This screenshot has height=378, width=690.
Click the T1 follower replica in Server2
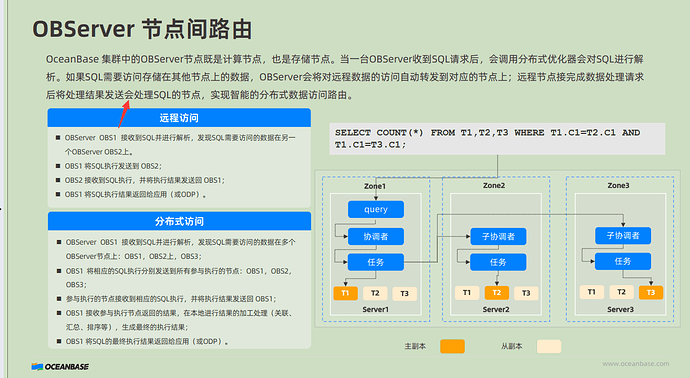pyautogui.click(x=467, y=293)
